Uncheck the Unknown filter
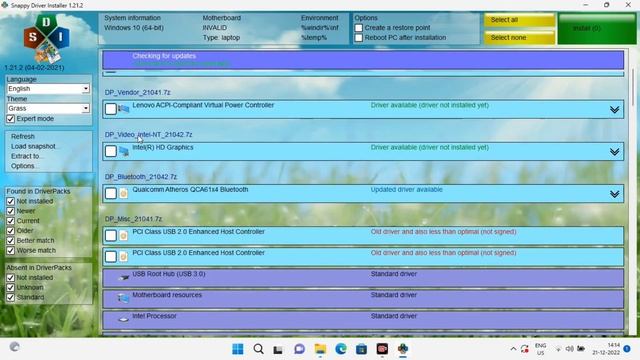Viewport: 640px width, 360px height. tap(11, 287)
